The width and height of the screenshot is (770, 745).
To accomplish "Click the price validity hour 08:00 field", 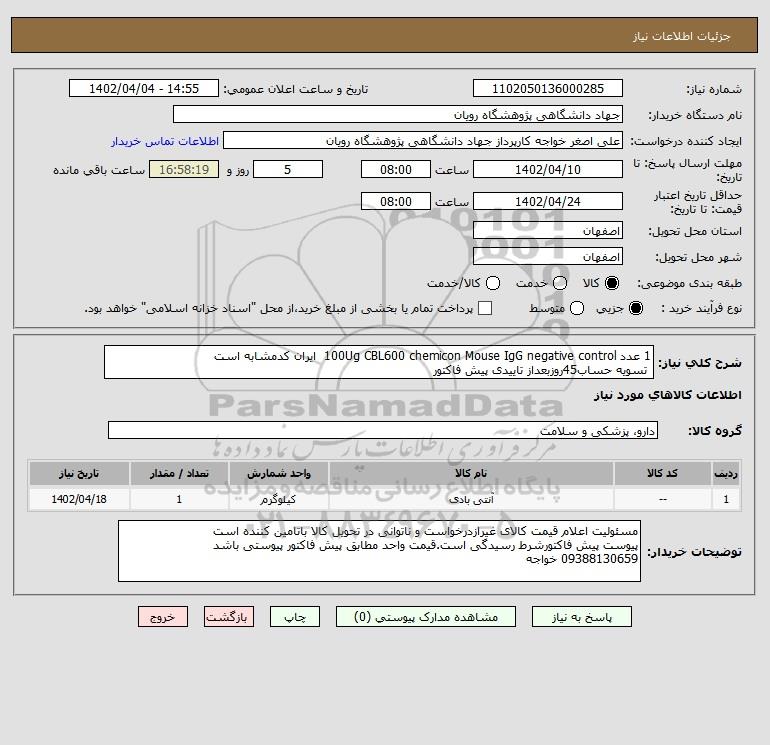I will [x=396, y=201].
